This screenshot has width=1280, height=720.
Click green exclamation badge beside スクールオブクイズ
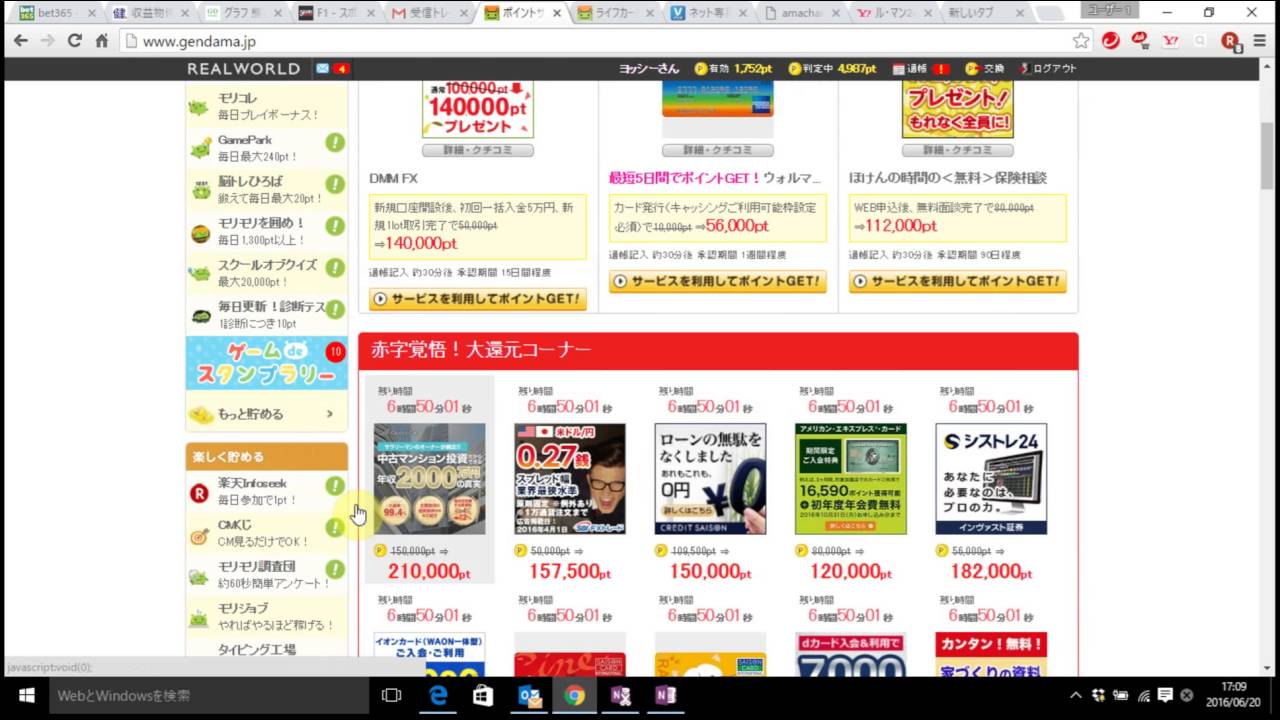click(335, 269)
